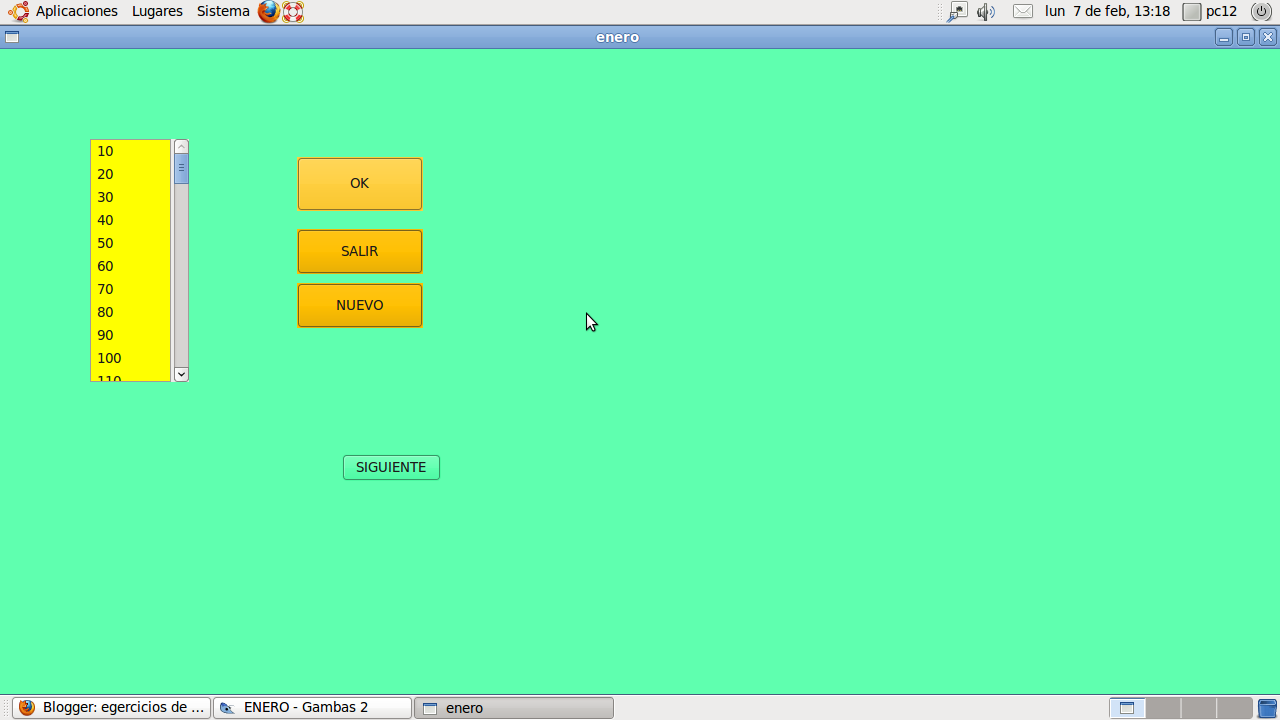Click the SIGUIENTE button
This screenshot has height=720, width=1280.
click(x=391, y=467)
